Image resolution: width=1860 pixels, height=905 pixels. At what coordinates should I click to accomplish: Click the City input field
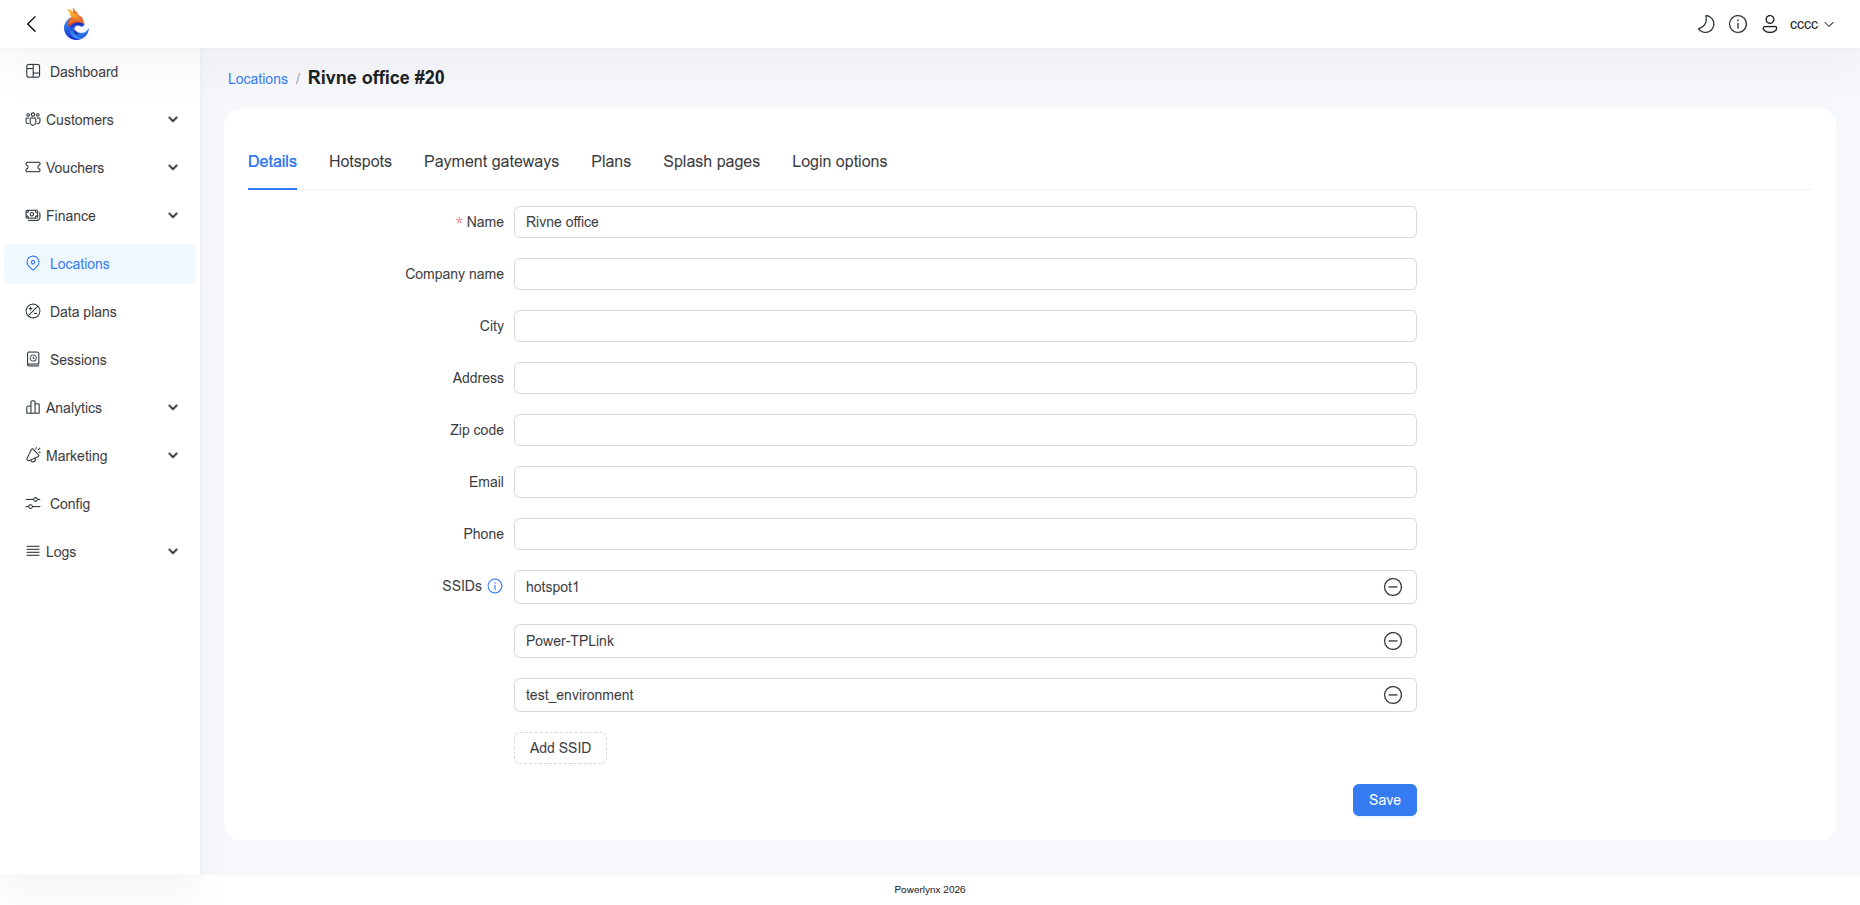965,326
